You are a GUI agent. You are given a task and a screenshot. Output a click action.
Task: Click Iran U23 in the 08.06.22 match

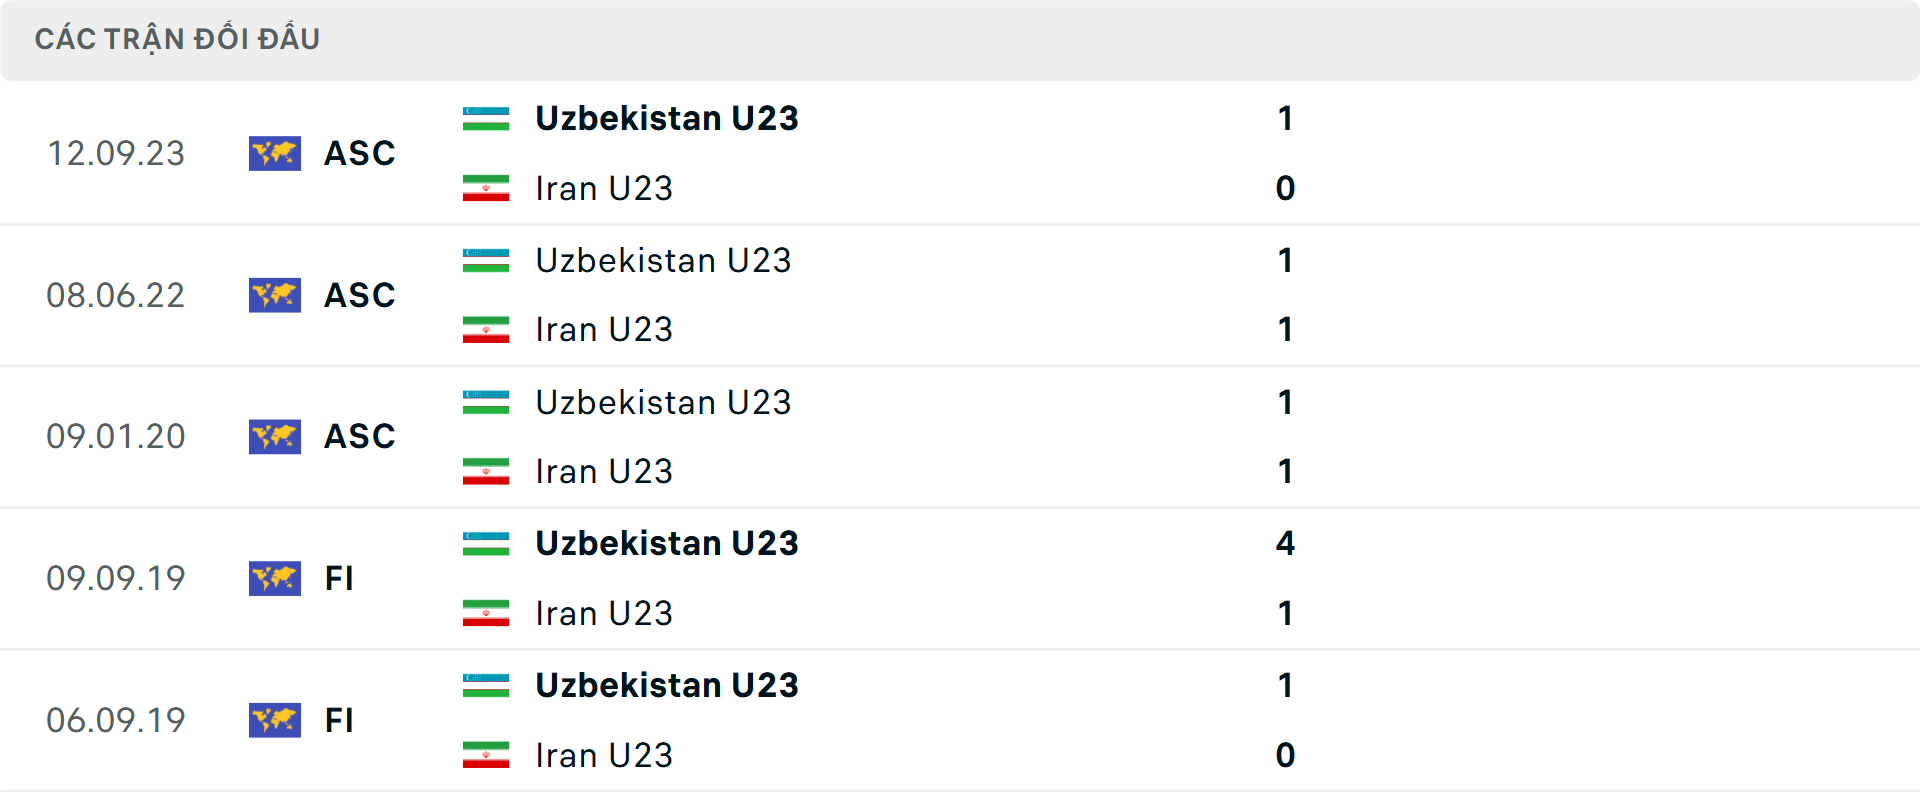603,330
